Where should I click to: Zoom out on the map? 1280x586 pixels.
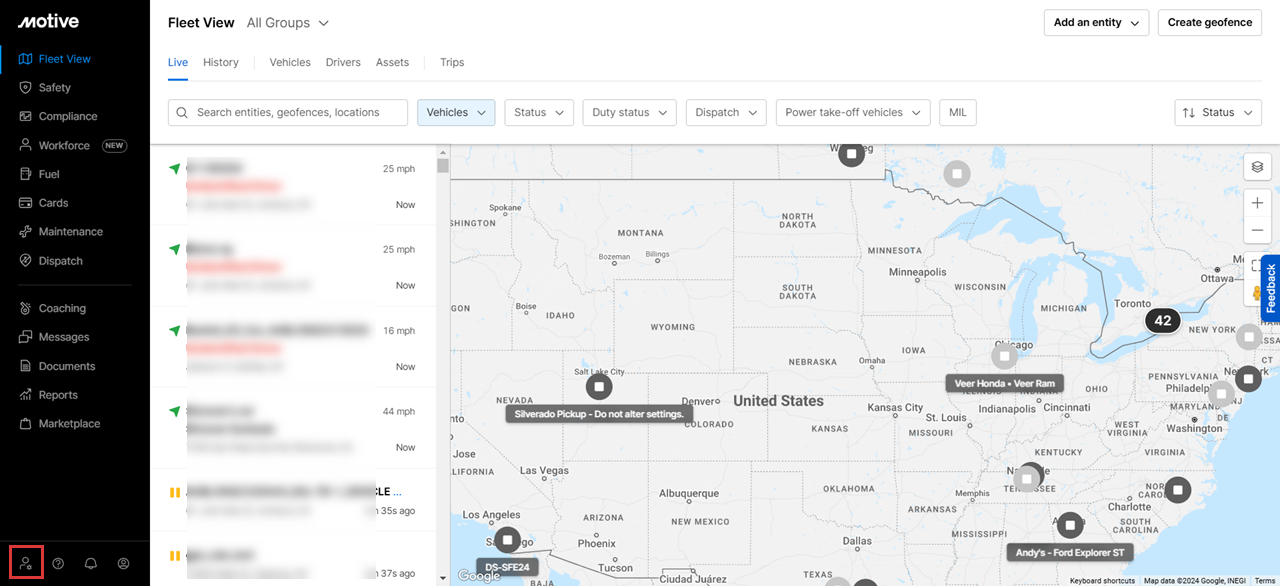(1257, 230)
